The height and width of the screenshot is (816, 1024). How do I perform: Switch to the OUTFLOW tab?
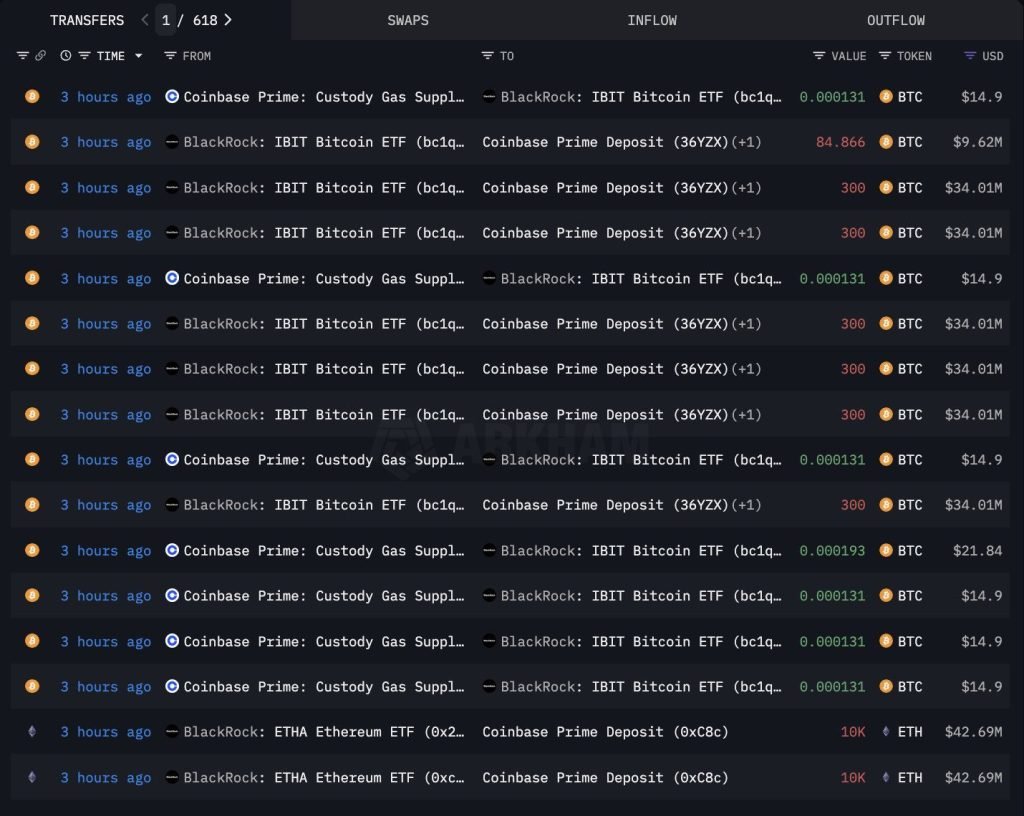[x=895, y=20]
